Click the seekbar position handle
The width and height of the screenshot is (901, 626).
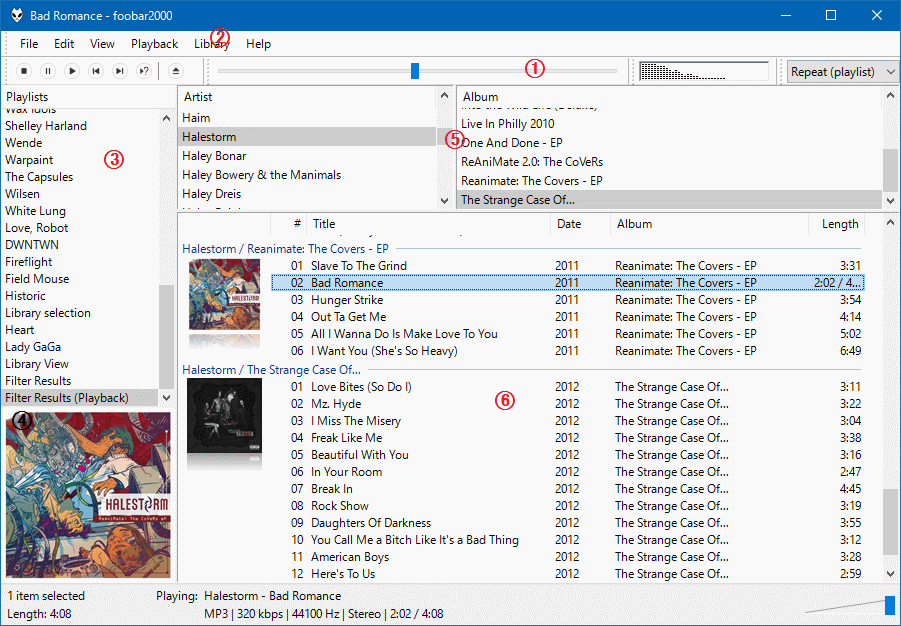point(415,71)
